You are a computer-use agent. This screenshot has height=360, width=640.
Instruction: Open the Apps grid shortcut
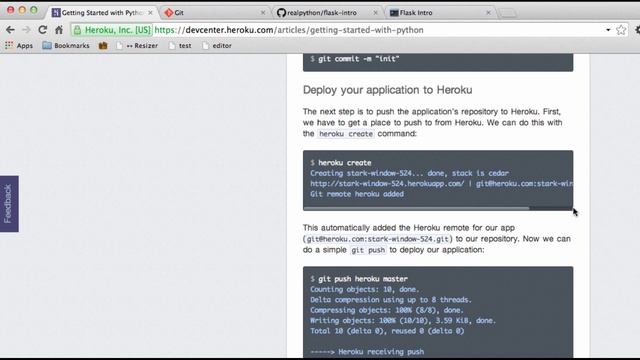(19, 46)
